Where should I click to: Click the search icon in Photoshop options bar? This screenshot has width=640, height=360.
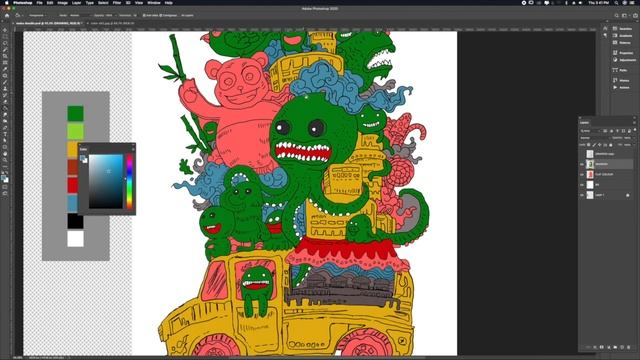[617, 16]
